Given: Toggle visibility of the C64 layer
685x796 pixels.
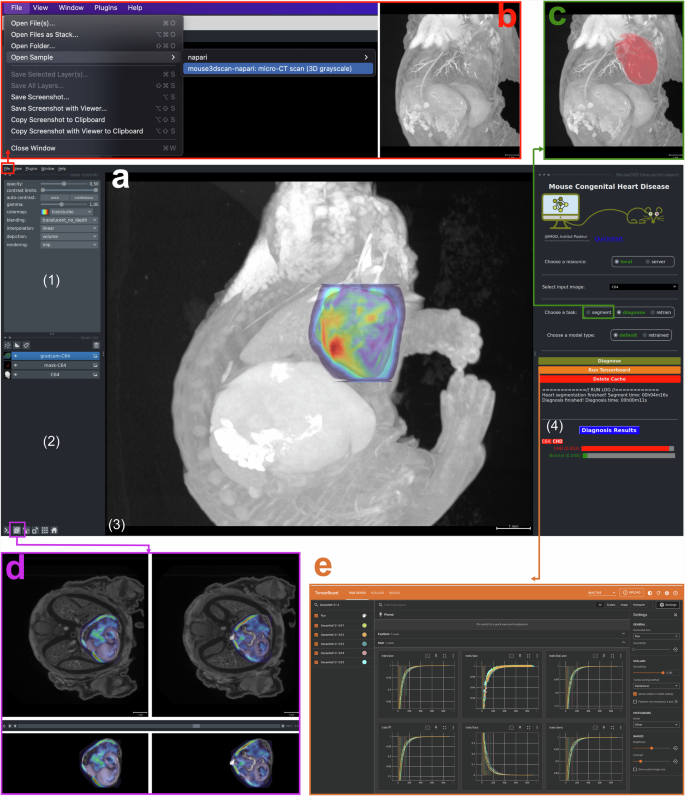Looking at the screenshot, I should [15, 375].
